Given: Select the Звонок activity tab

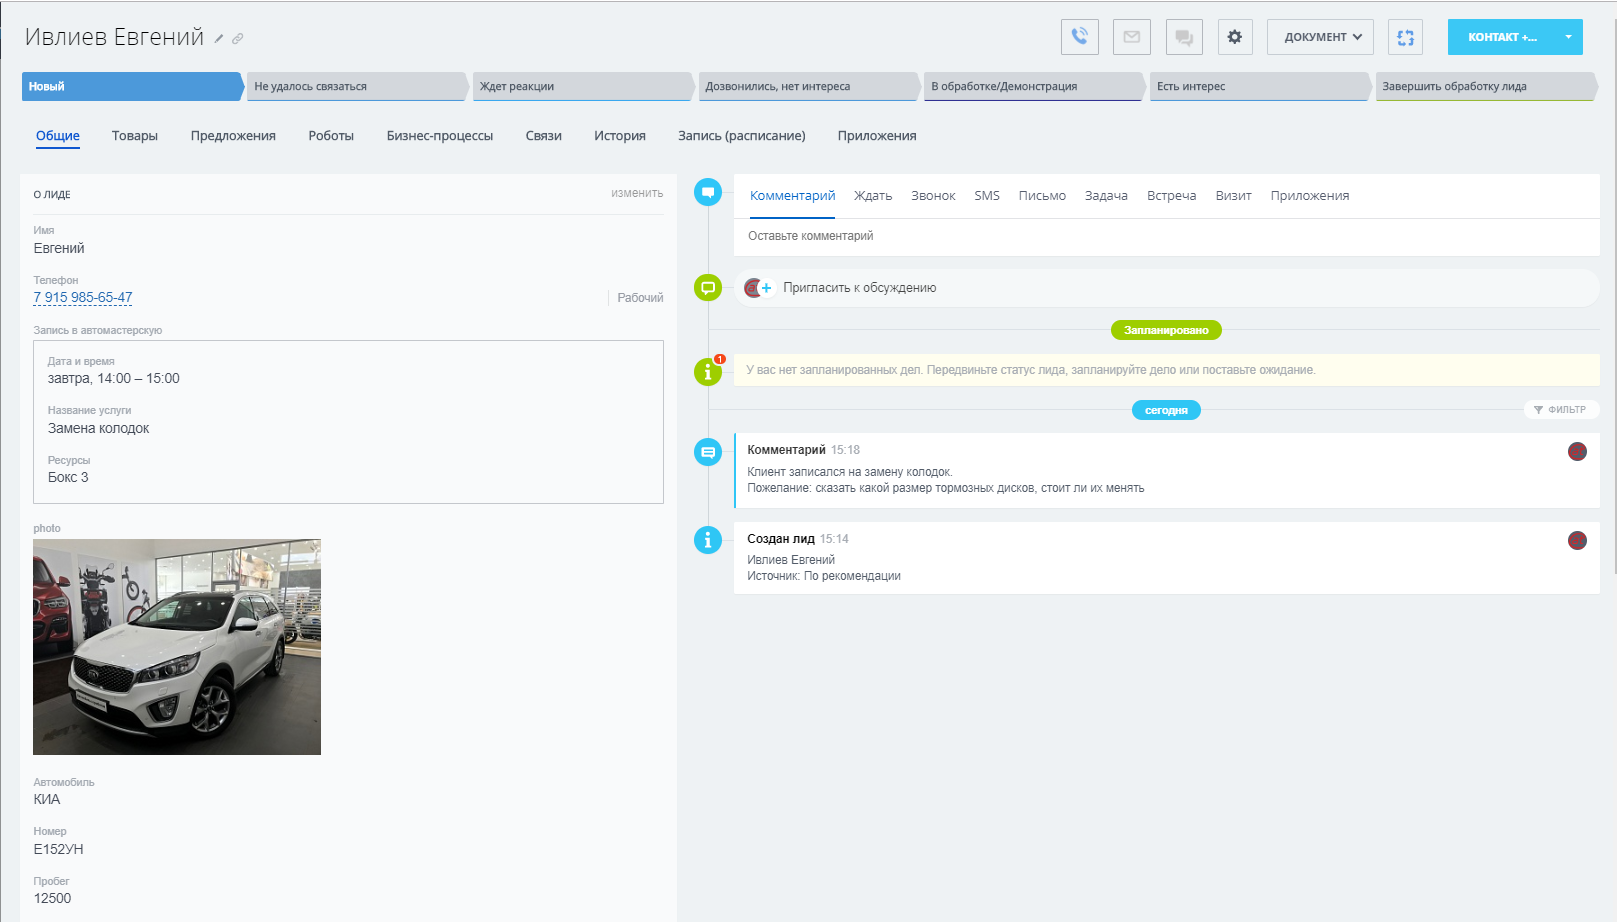Looking at the screenshot, I should 933,196.
